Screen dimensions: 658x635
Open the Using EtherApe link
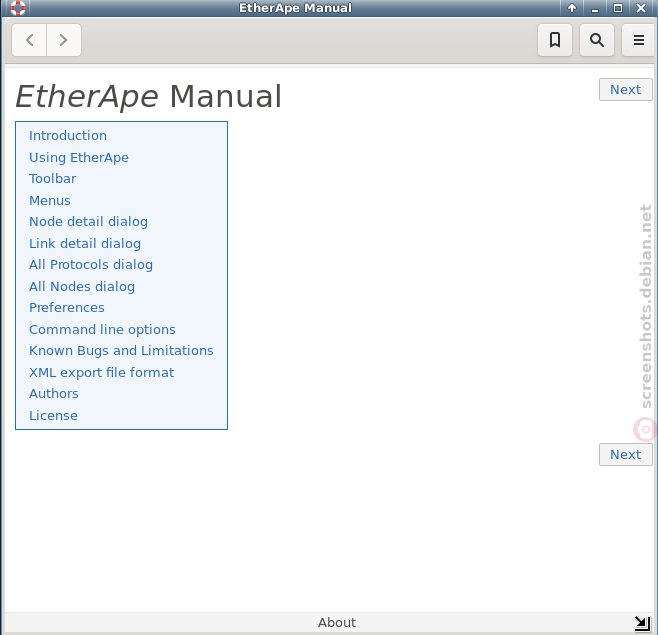[x=79, y=157]
